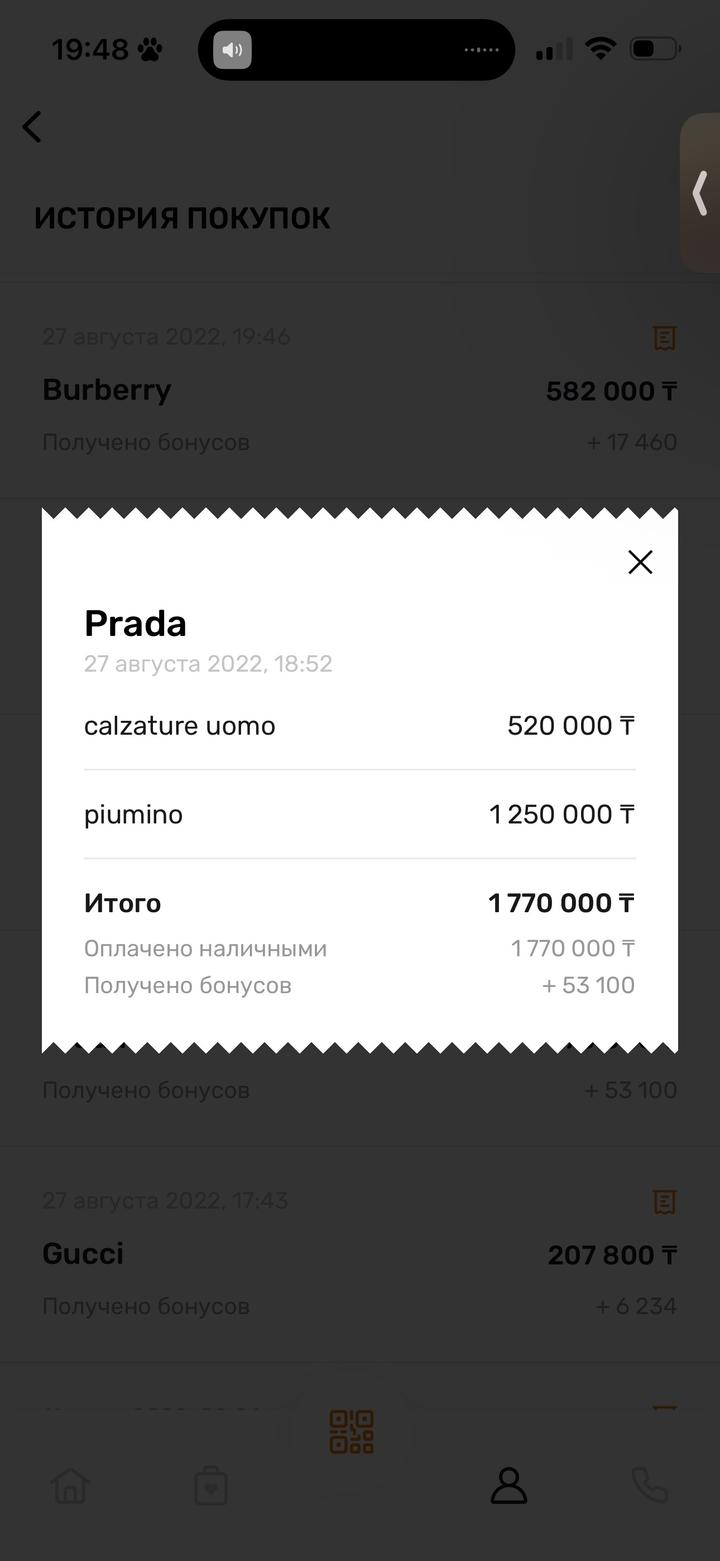Tap the back arrow above История покупок
This screenshot has height=1561, width=720.
(x=32, y=127)
